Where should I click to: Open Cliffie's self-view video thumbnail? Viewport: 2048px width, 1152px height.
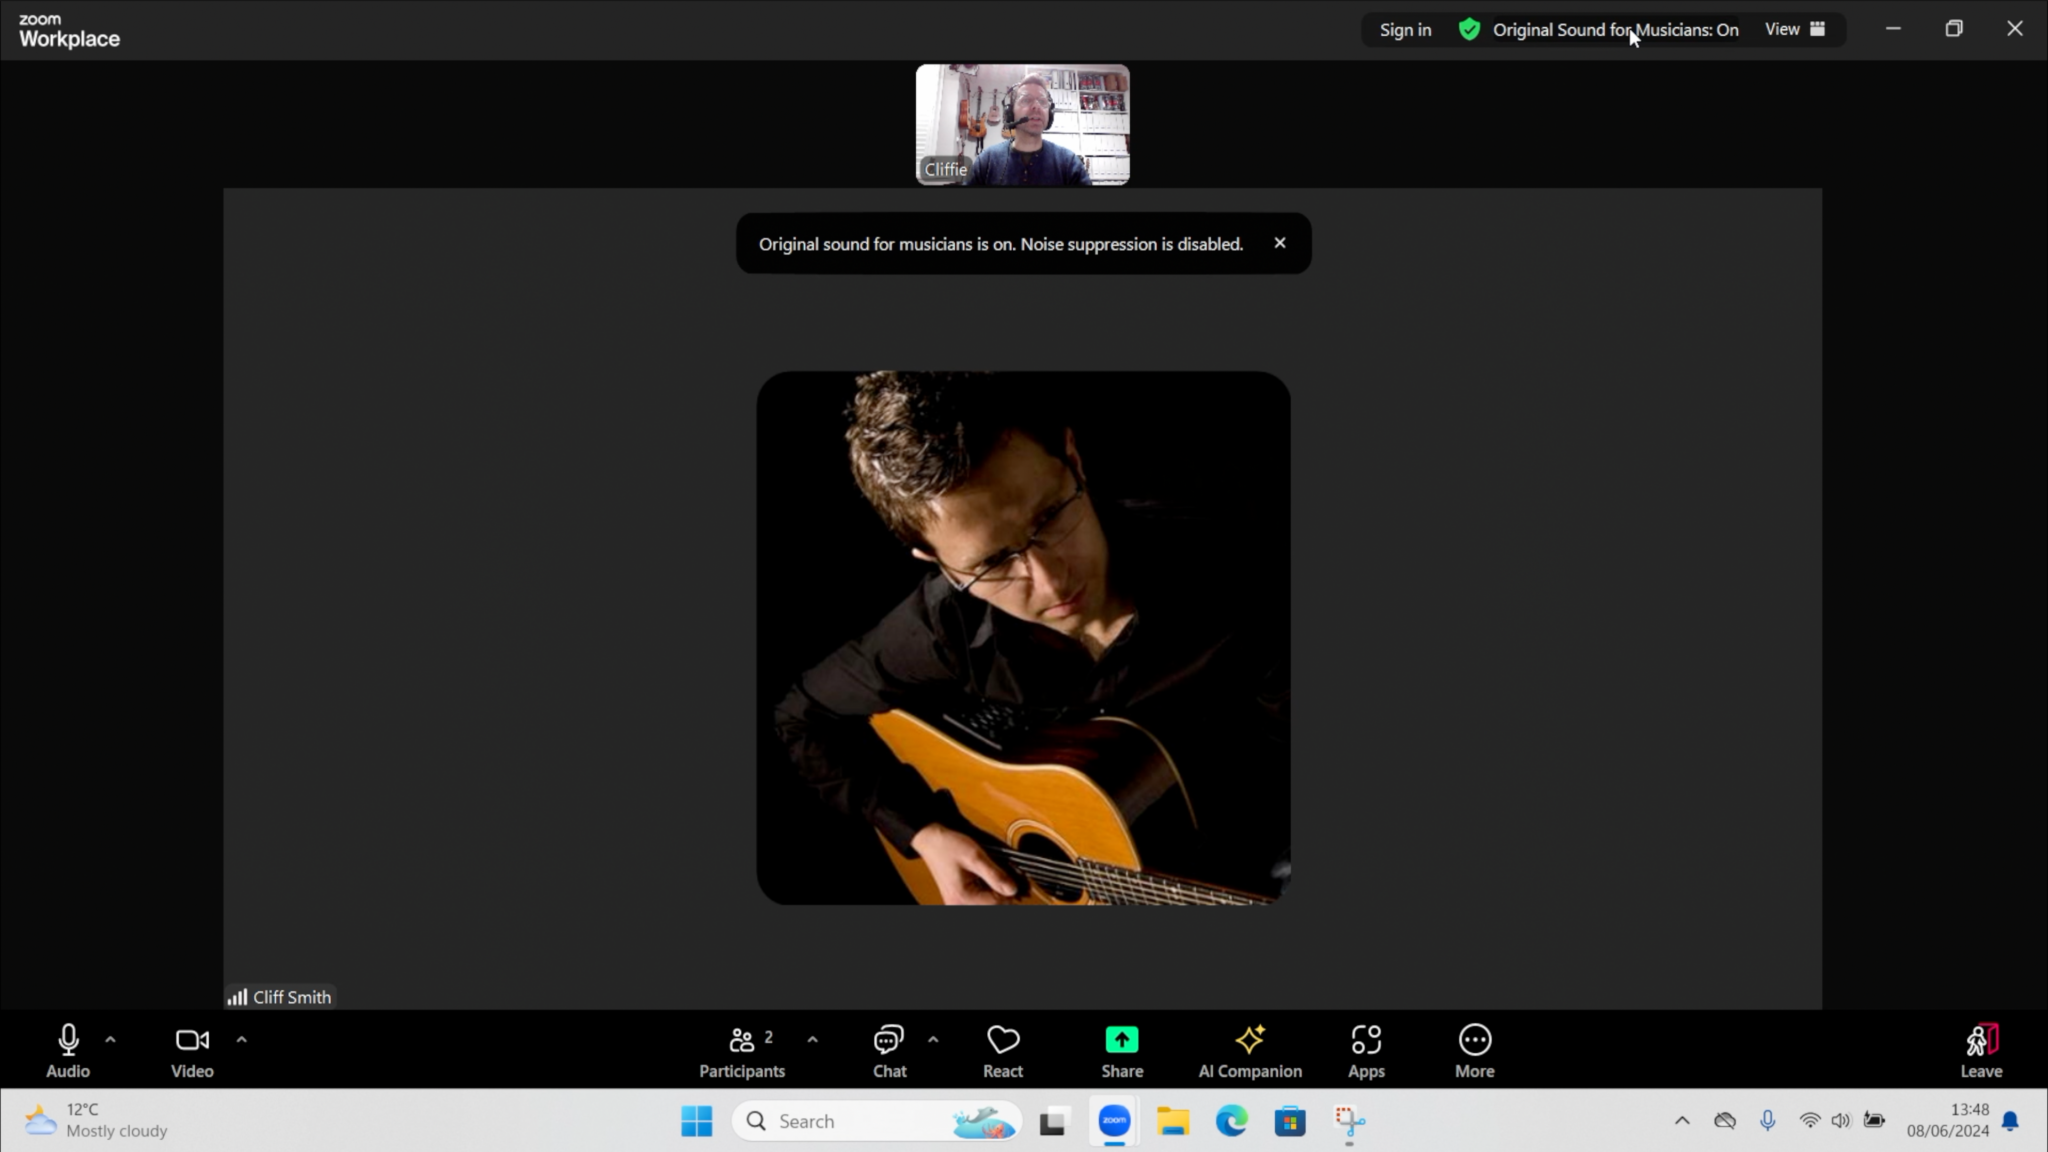1022,123
